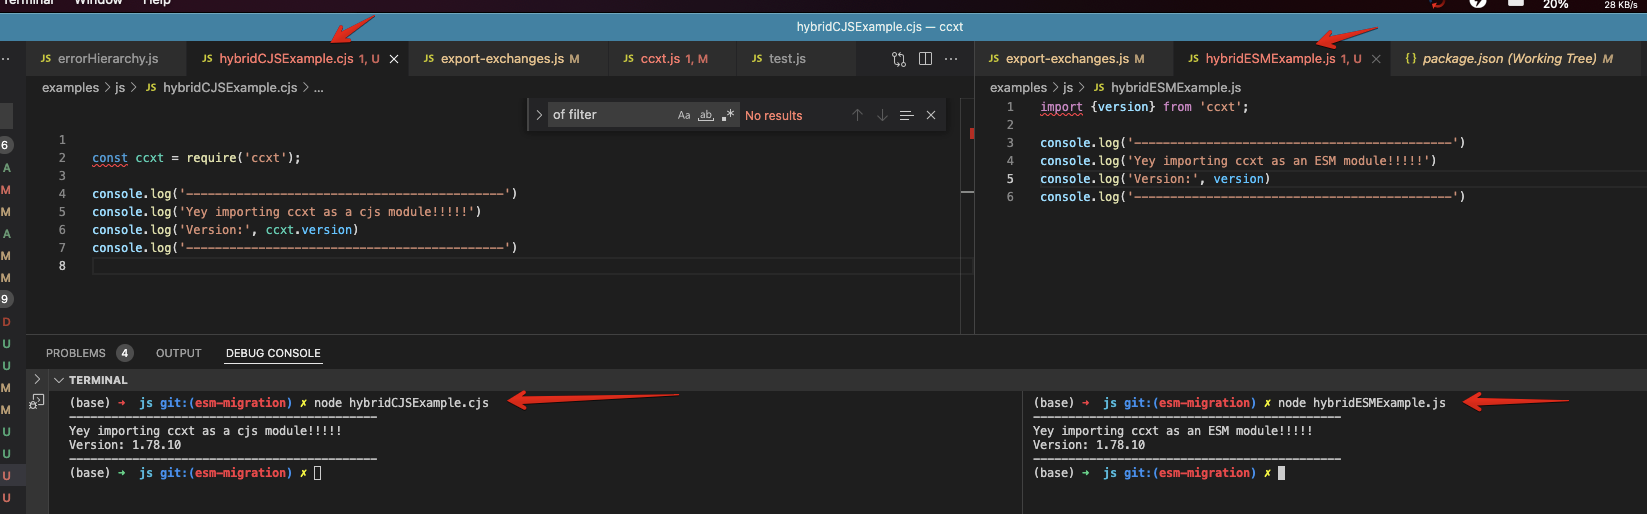Viewport: 1647px width, 514px height.
Task: Select 'js' folder in right editor breadcrumb
Action: click(1068, 88)
